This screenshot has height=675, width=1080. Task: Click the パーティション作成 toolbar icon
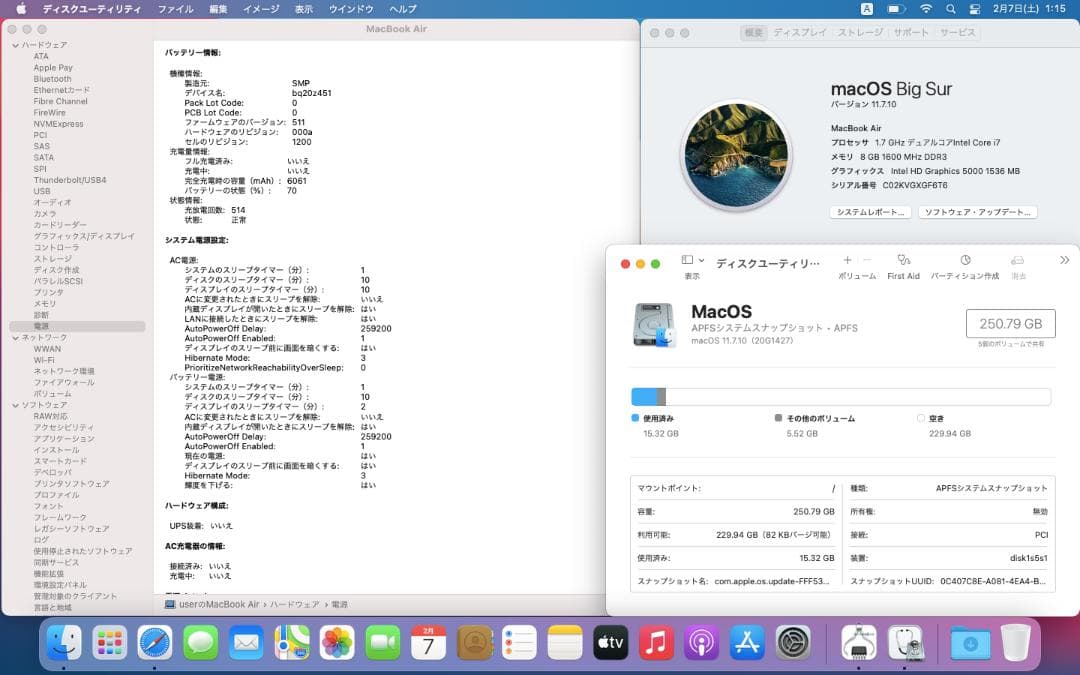click(x=965, y=260)
